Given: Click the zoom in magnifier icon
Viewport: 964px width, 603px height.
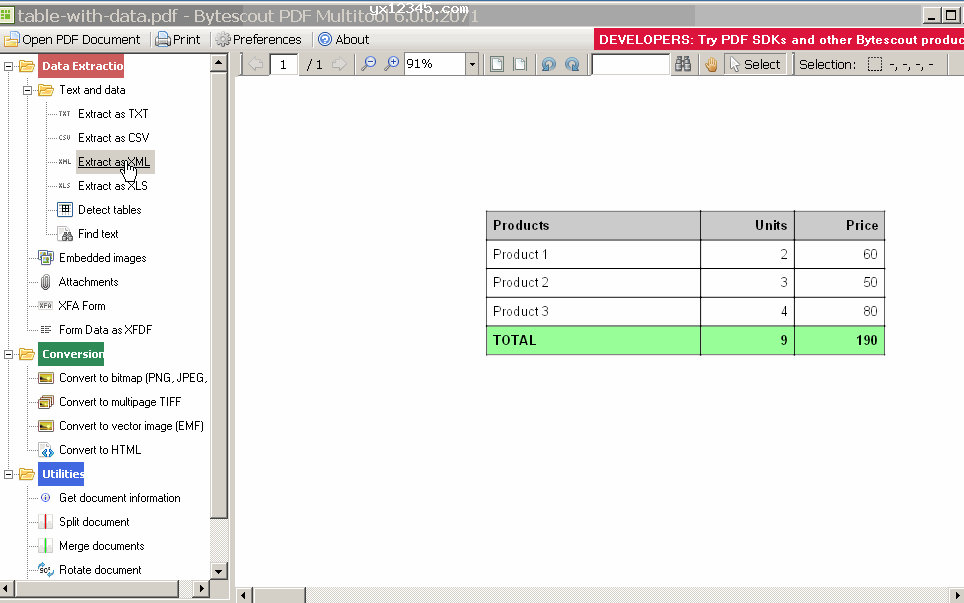Looking at the screenshot, I should 391,64.
